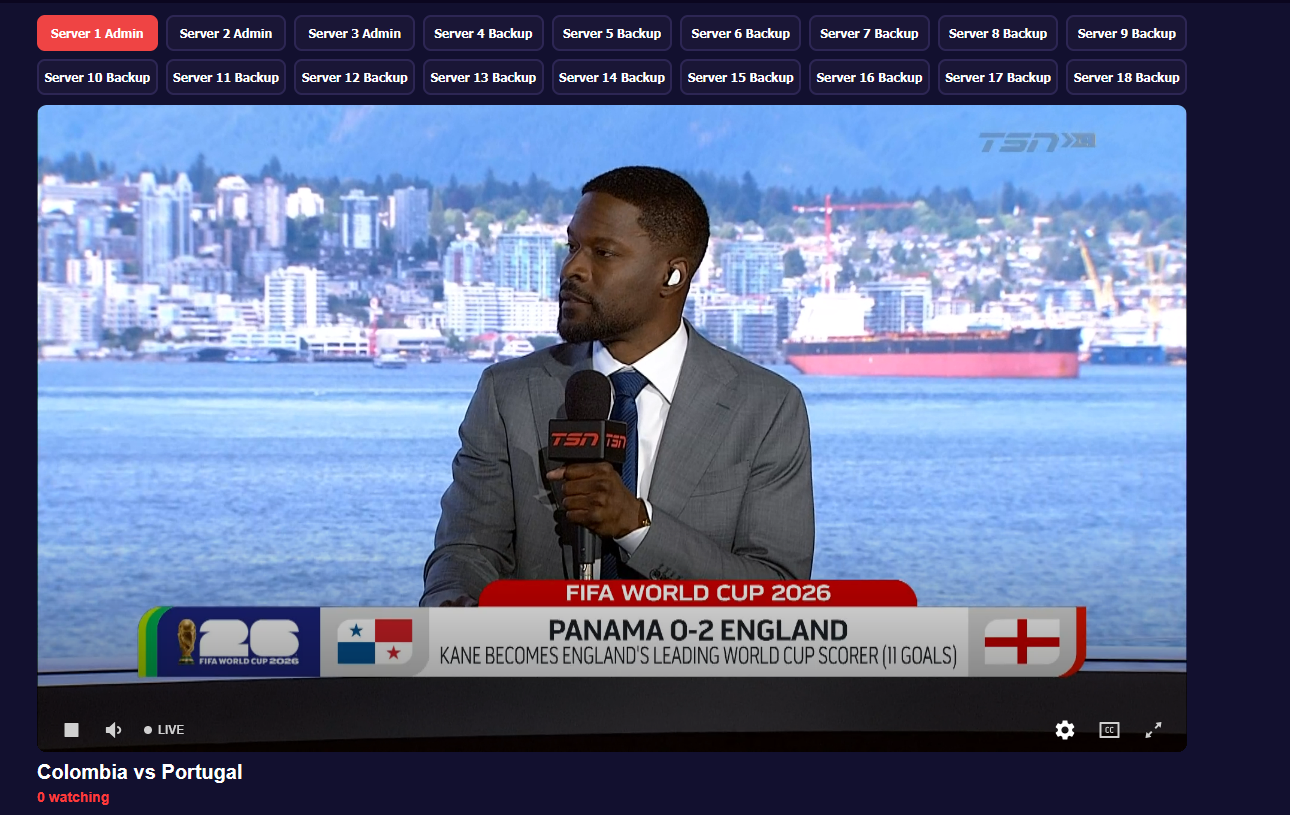Jump to the LIVE indicator
The height and width of the screenshot is (815, 1290).
164,730
